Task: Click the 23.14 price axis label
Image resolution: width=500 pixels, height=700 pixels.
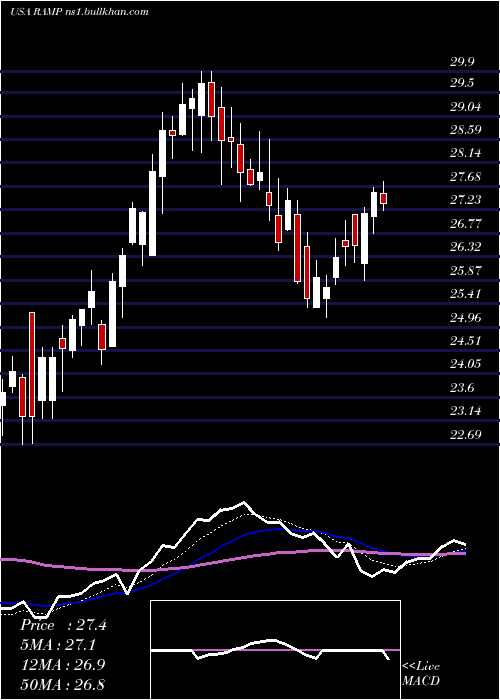Action: (x=465, y=411)
